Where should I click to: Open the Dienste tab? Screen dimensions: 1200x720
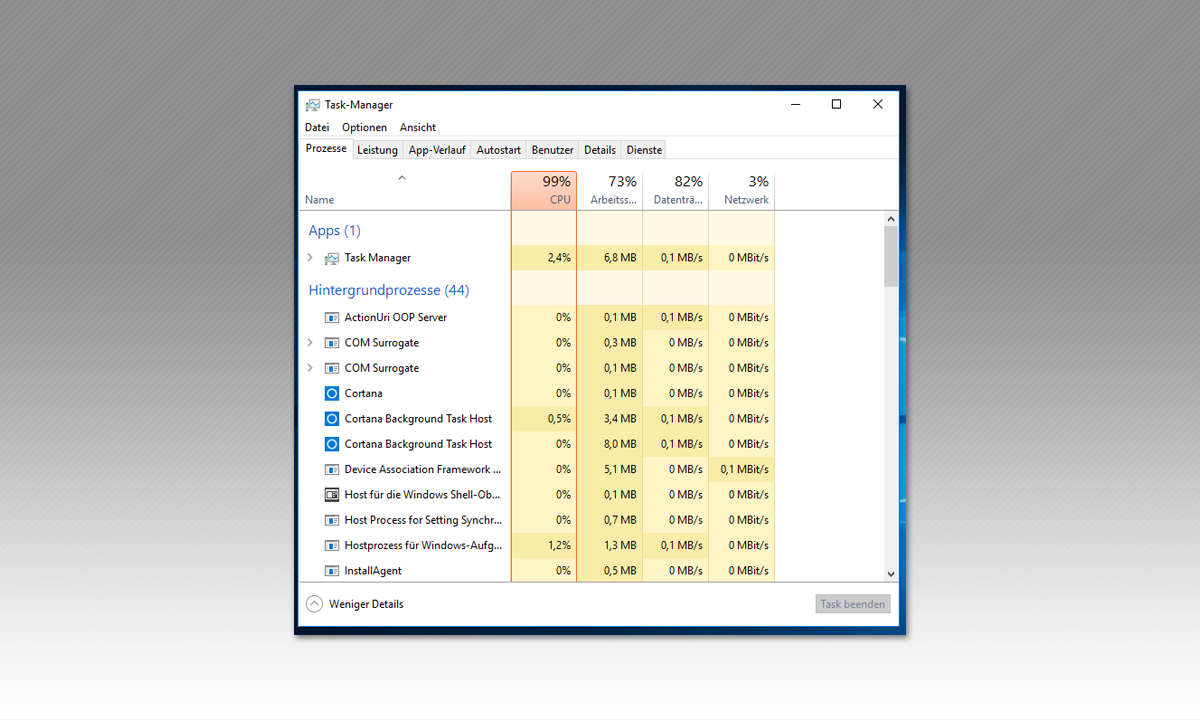[x=644, y=150]
